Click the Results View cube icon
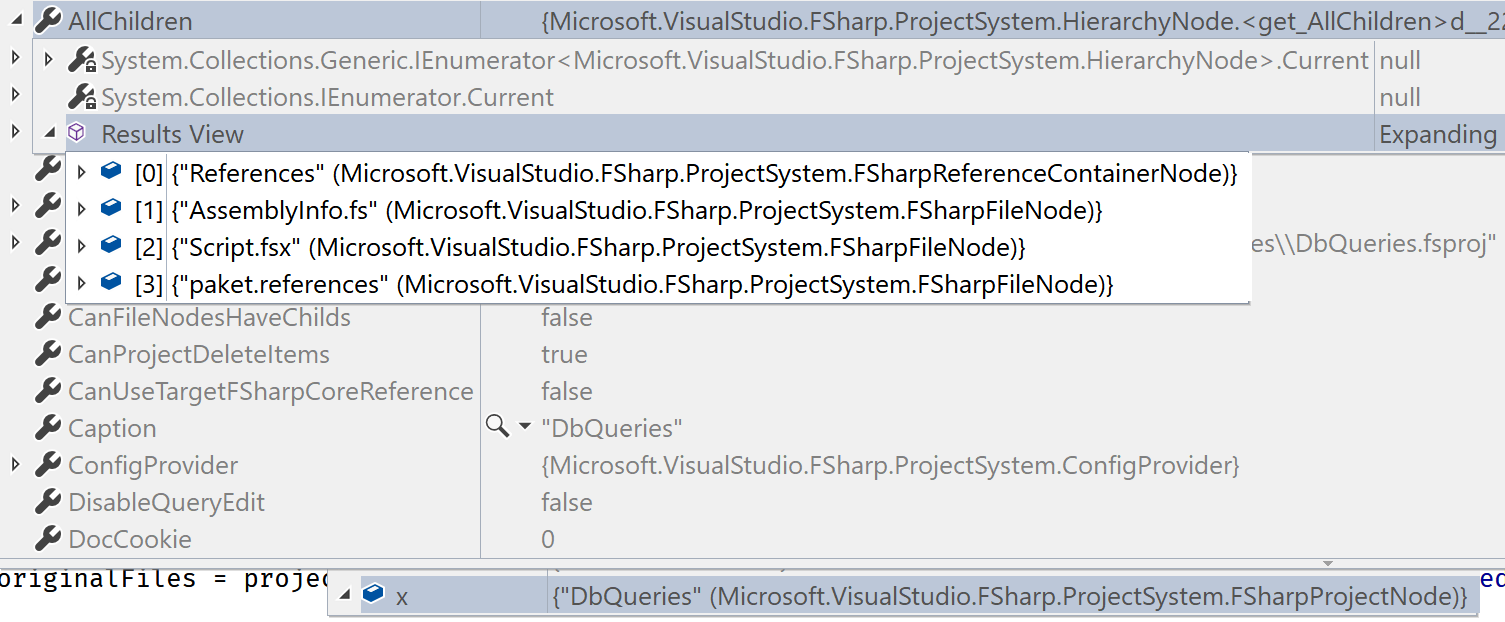1505x622 pixels. pos(76,134)
